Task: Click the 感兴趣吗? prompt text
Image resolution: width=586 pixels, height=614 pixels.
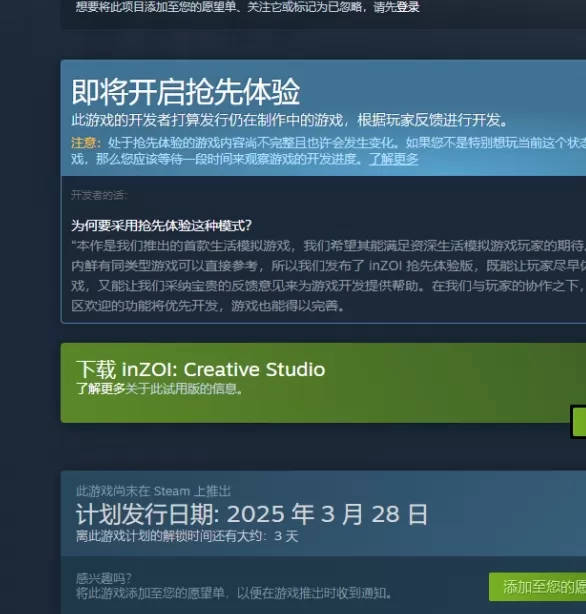Action: [x=104, y=578]
